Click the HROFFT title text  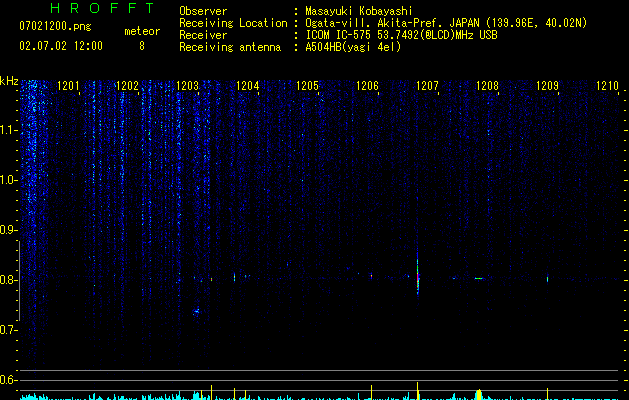(103, 8)
